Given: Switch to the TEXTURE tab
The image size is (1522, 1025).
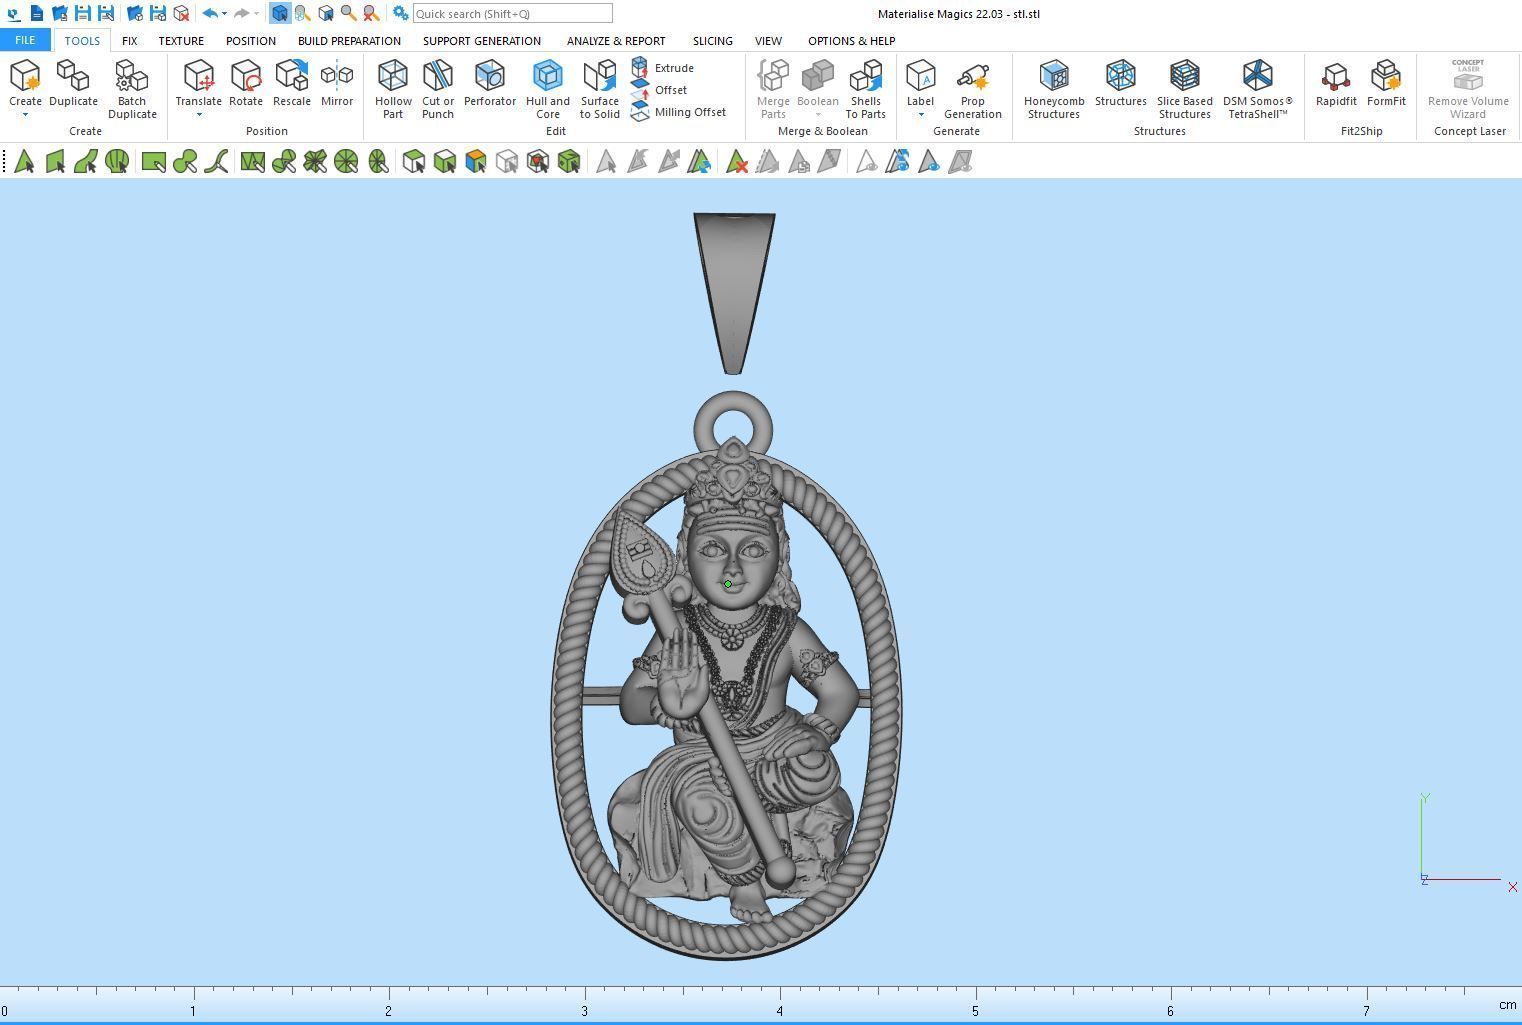Looking at the screenshot, I should pyautogui.click(x=181, y=41).
